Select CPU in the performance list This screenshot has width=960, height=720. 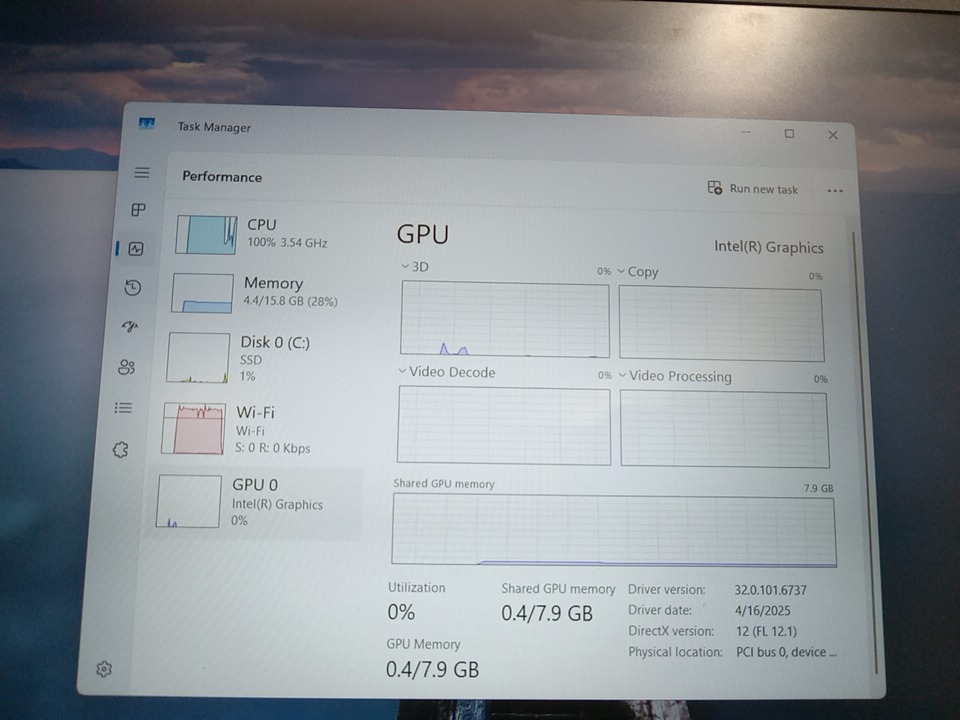(264, 233)
